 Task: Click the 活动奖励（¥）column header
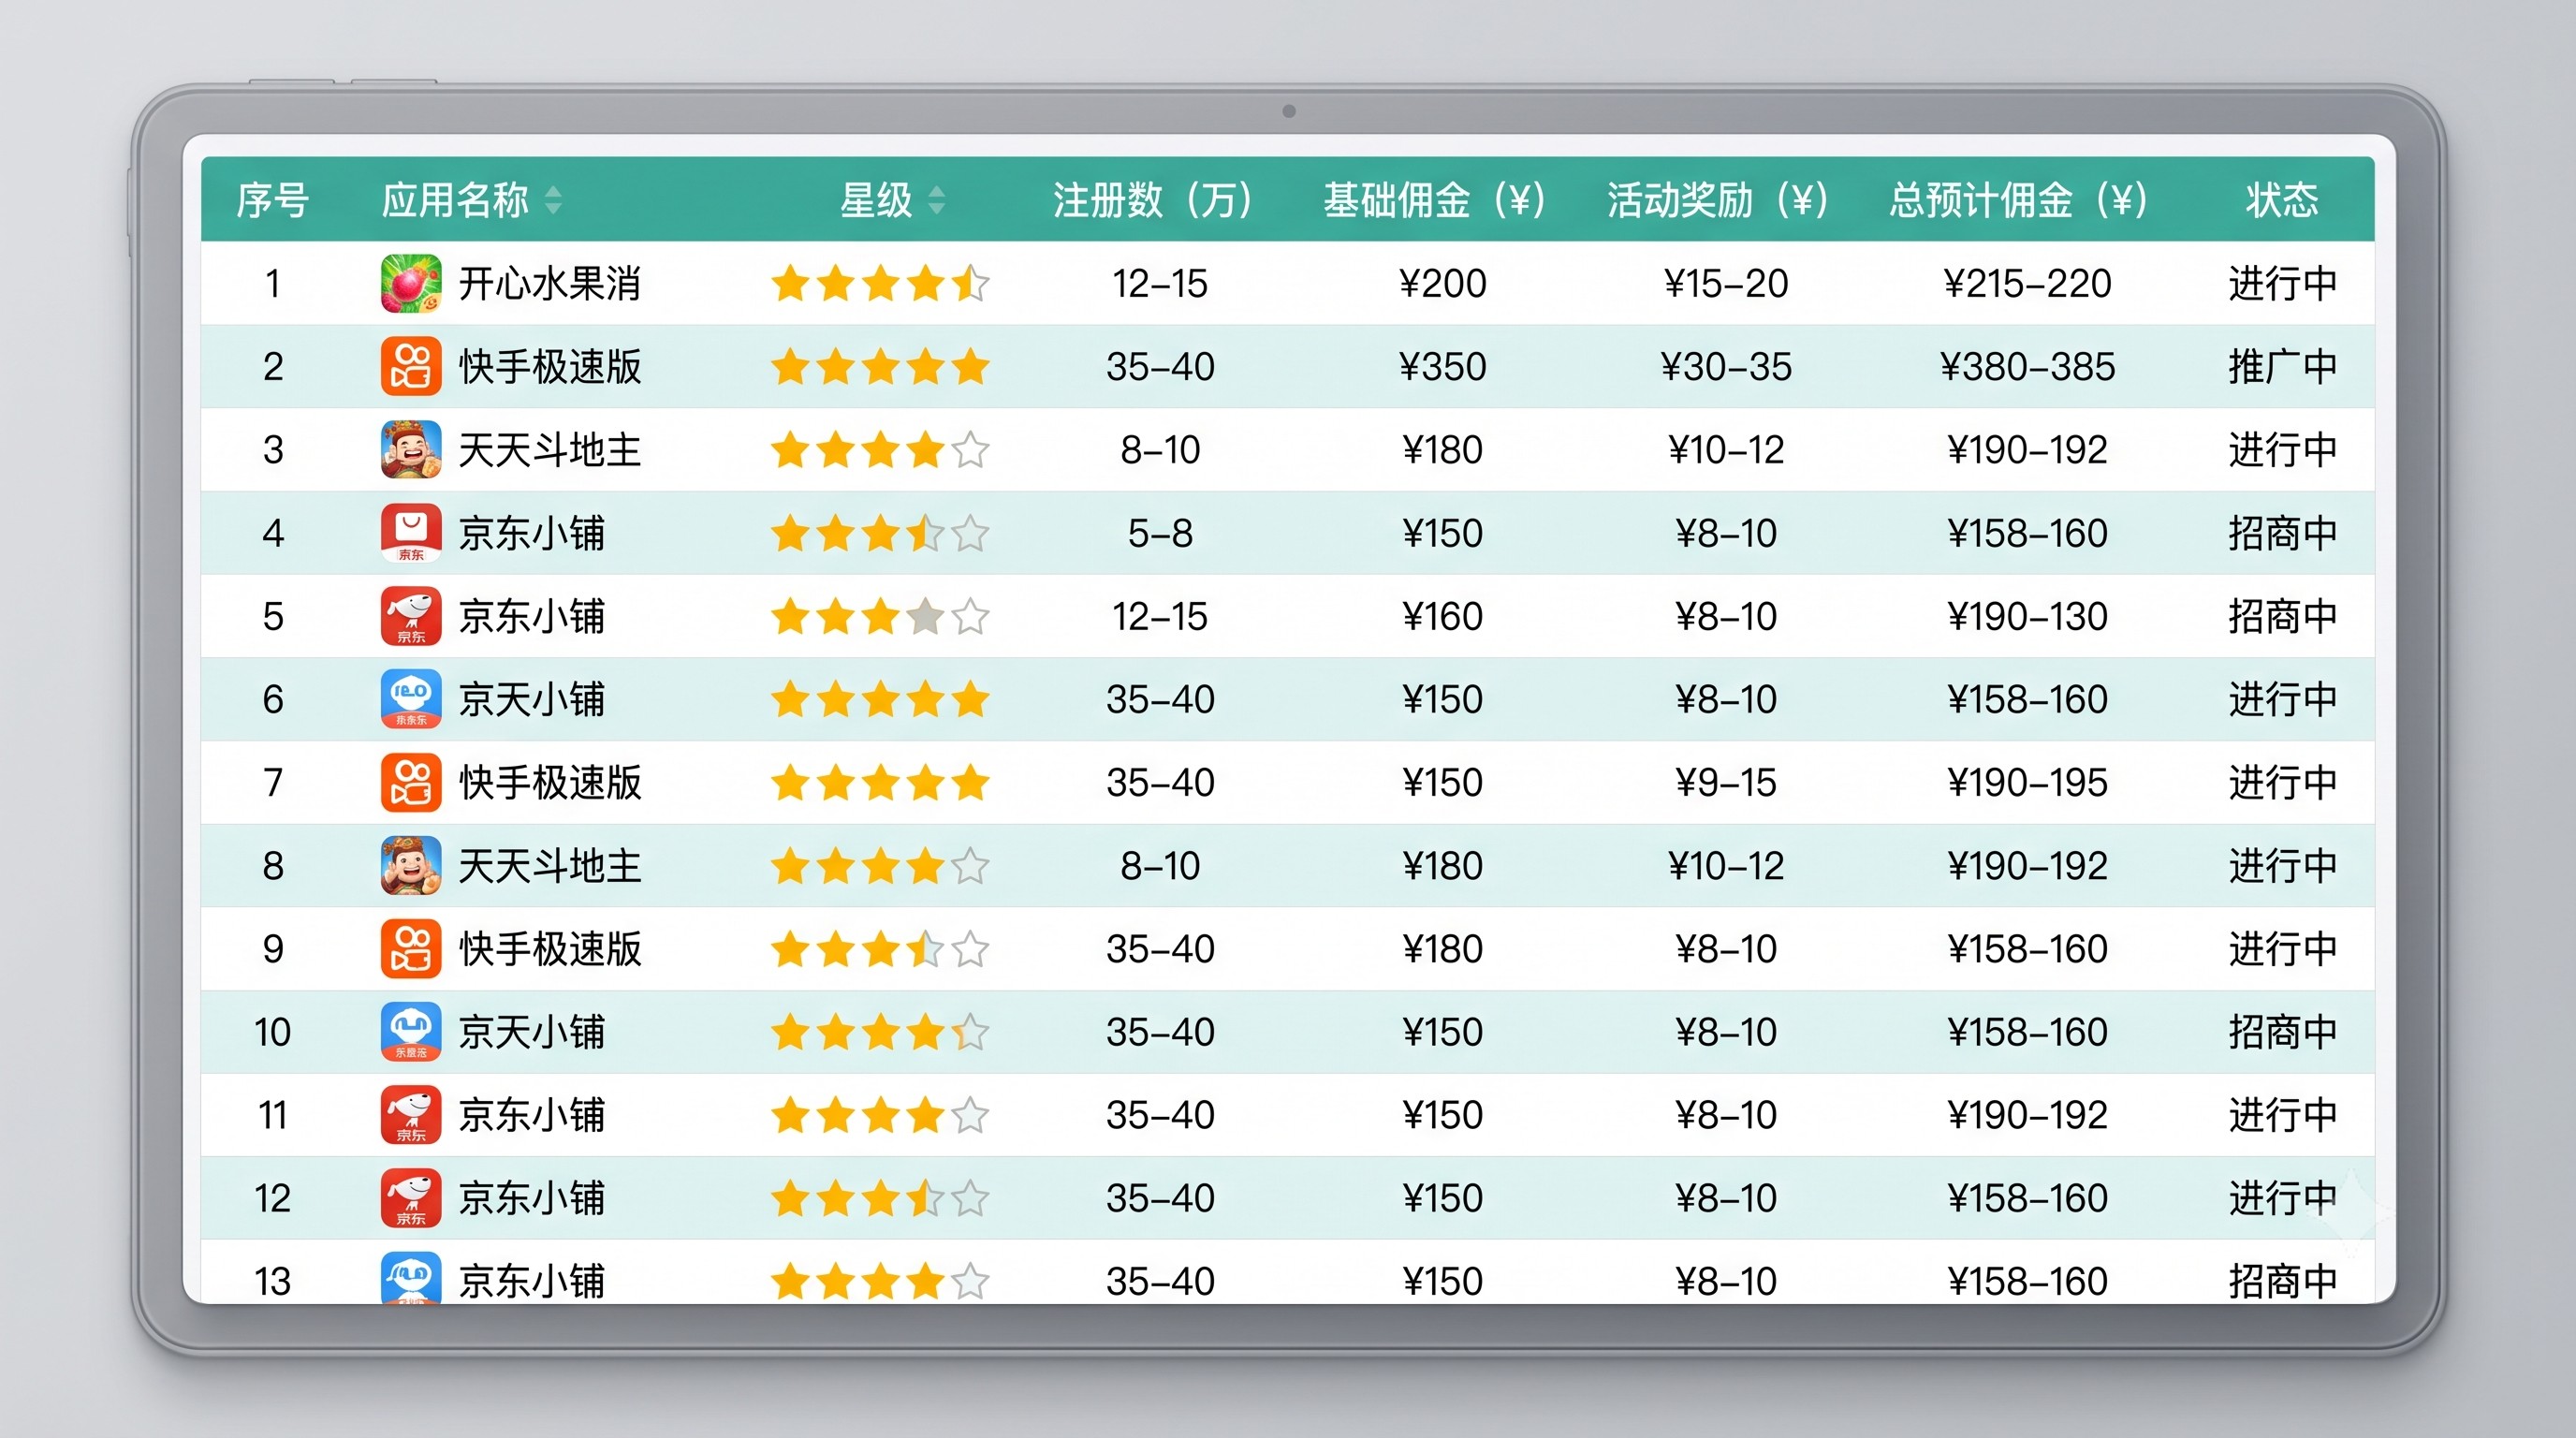click(x=1717, y=200)
